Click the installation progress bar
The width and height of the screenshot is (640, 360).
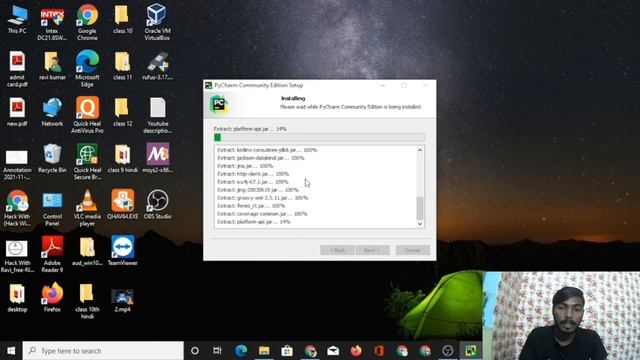click(319, 138)
